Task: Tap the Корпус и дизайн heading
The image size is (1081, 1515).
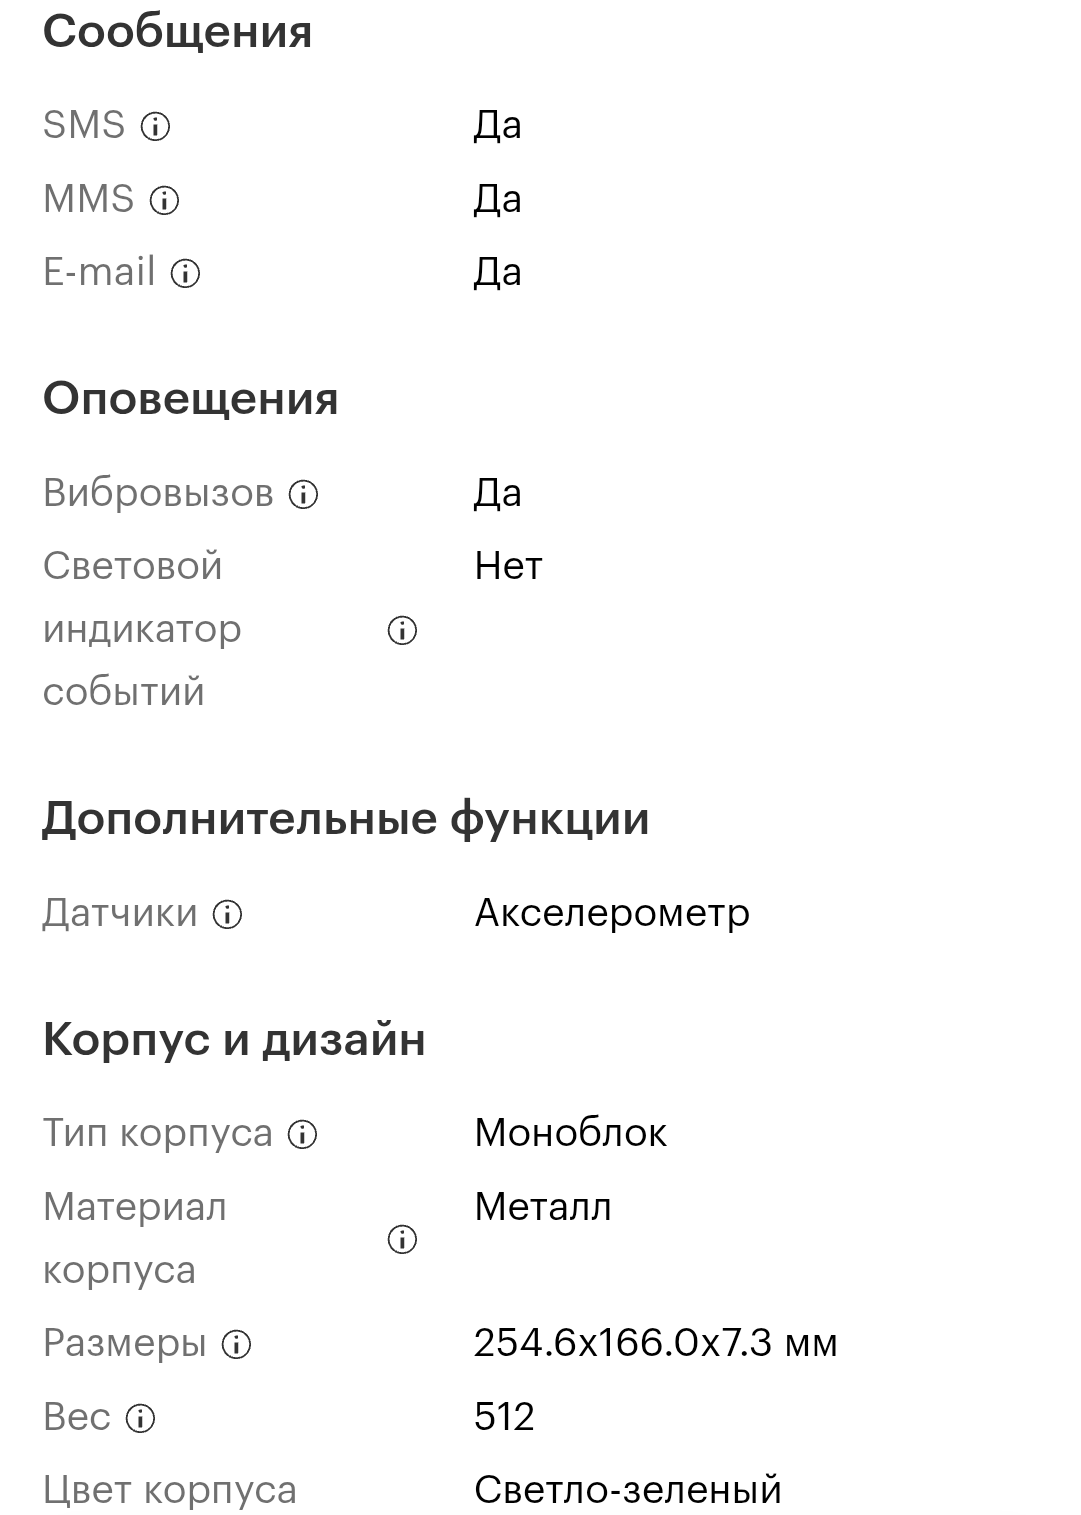Action: tap(234, 1040)
